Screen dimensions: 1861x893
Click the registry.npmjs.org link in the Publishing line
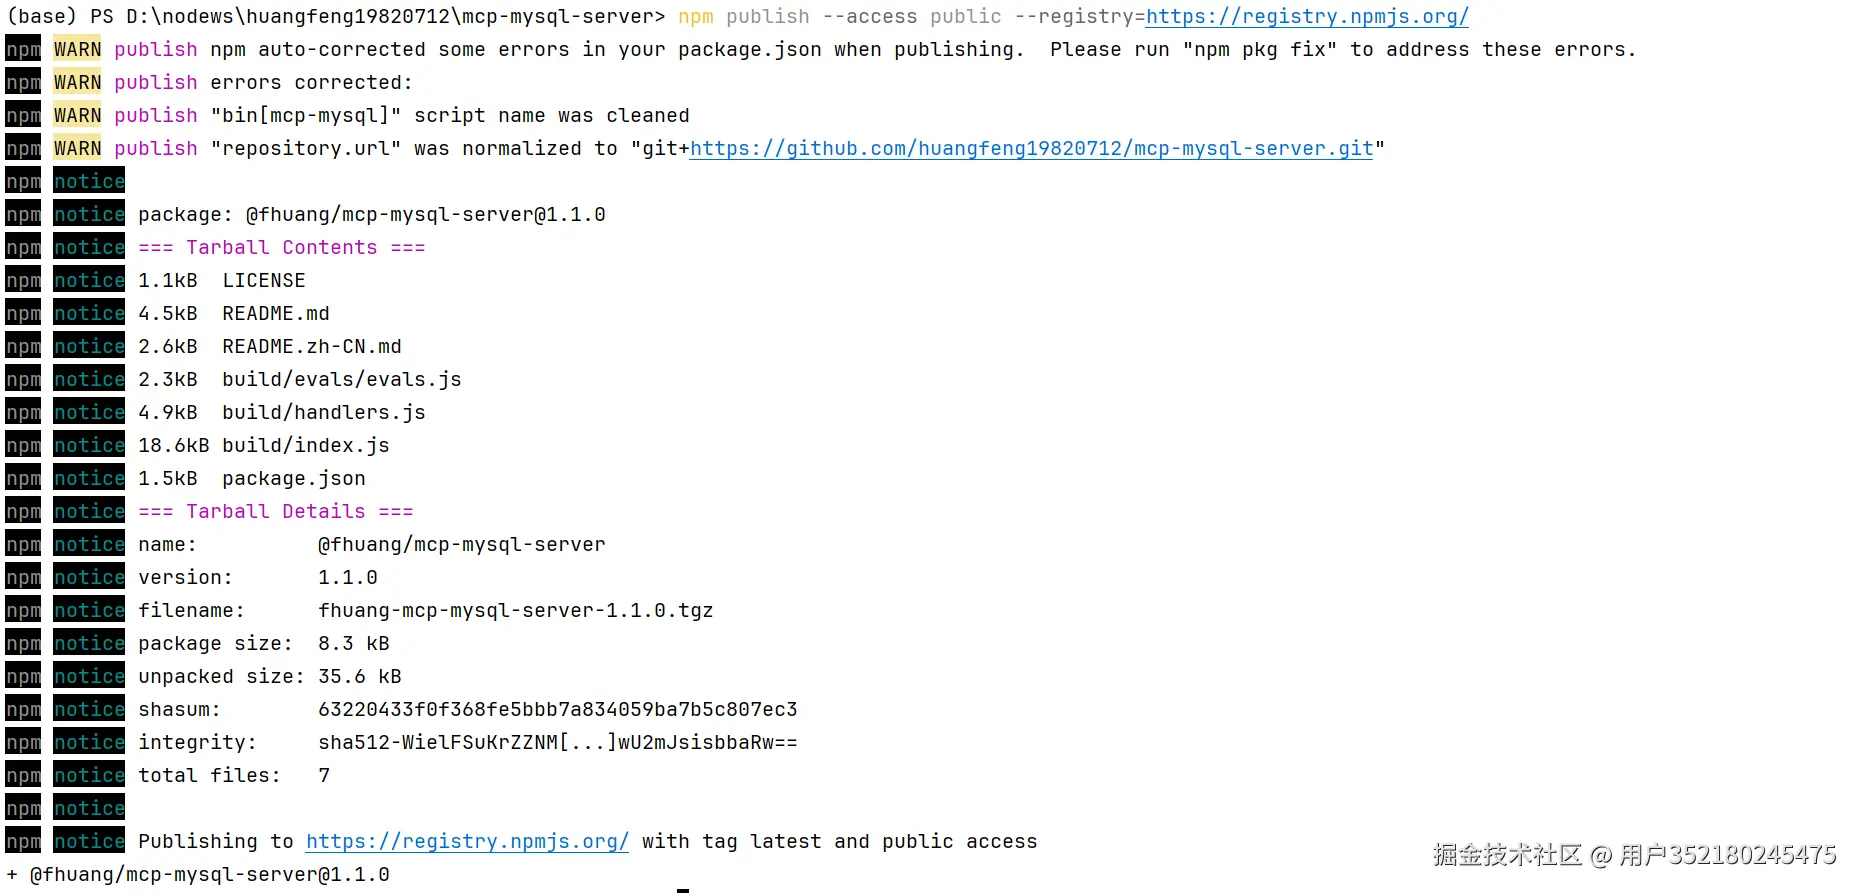[467, 842]
